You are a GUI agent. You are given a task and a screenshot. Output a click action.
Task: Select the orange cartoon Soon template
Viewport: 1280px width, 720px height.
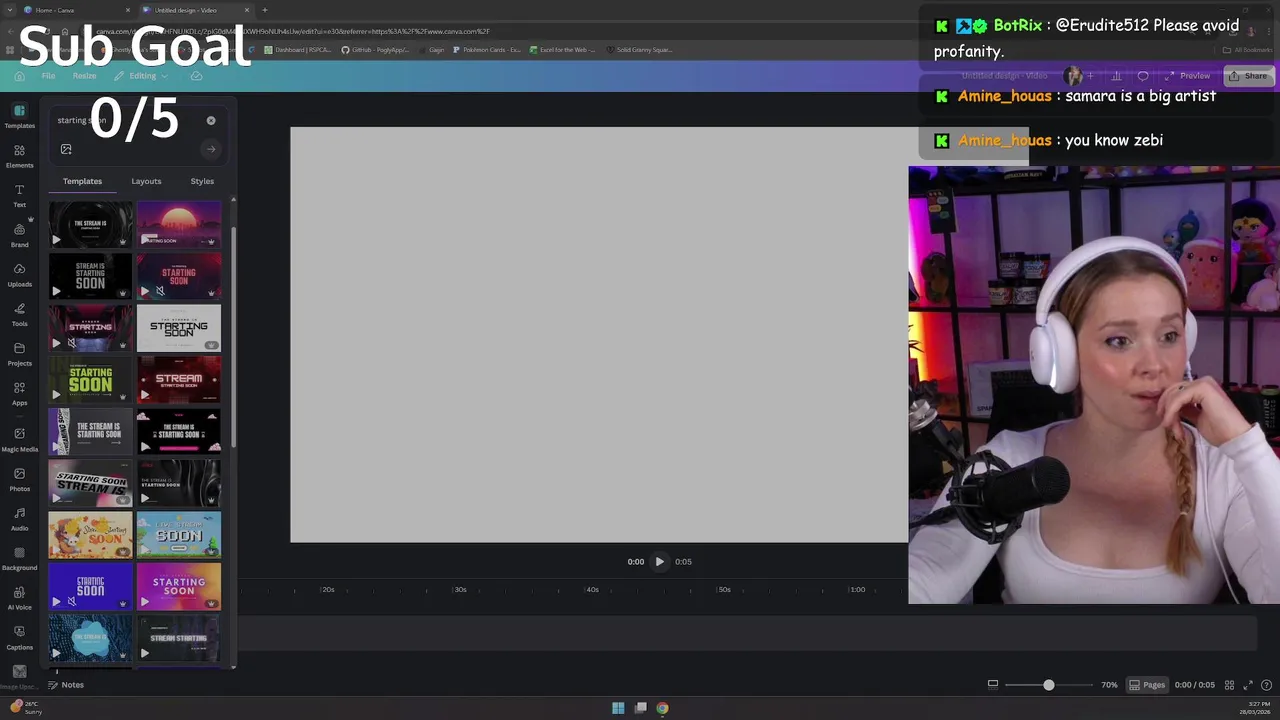(90, 535)
